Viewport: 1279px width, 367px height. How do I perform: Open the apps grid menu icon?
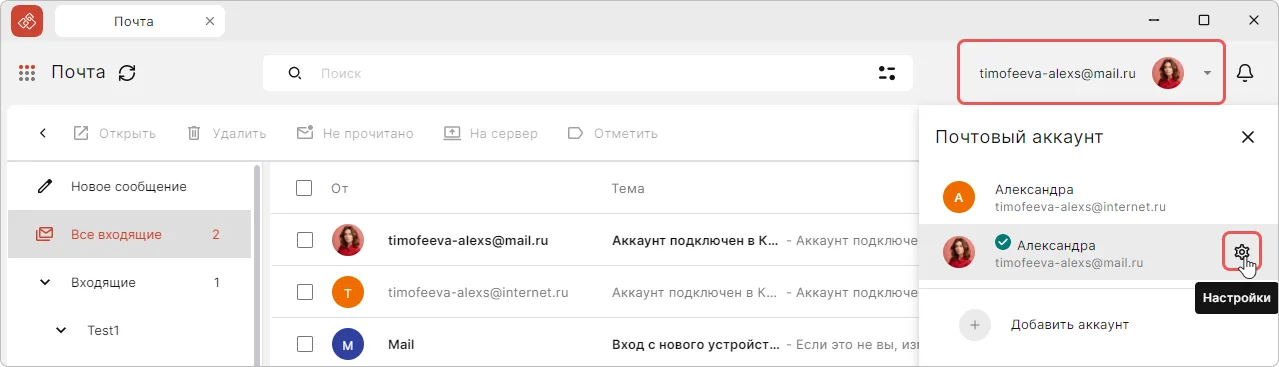click(x=27, y=73)
